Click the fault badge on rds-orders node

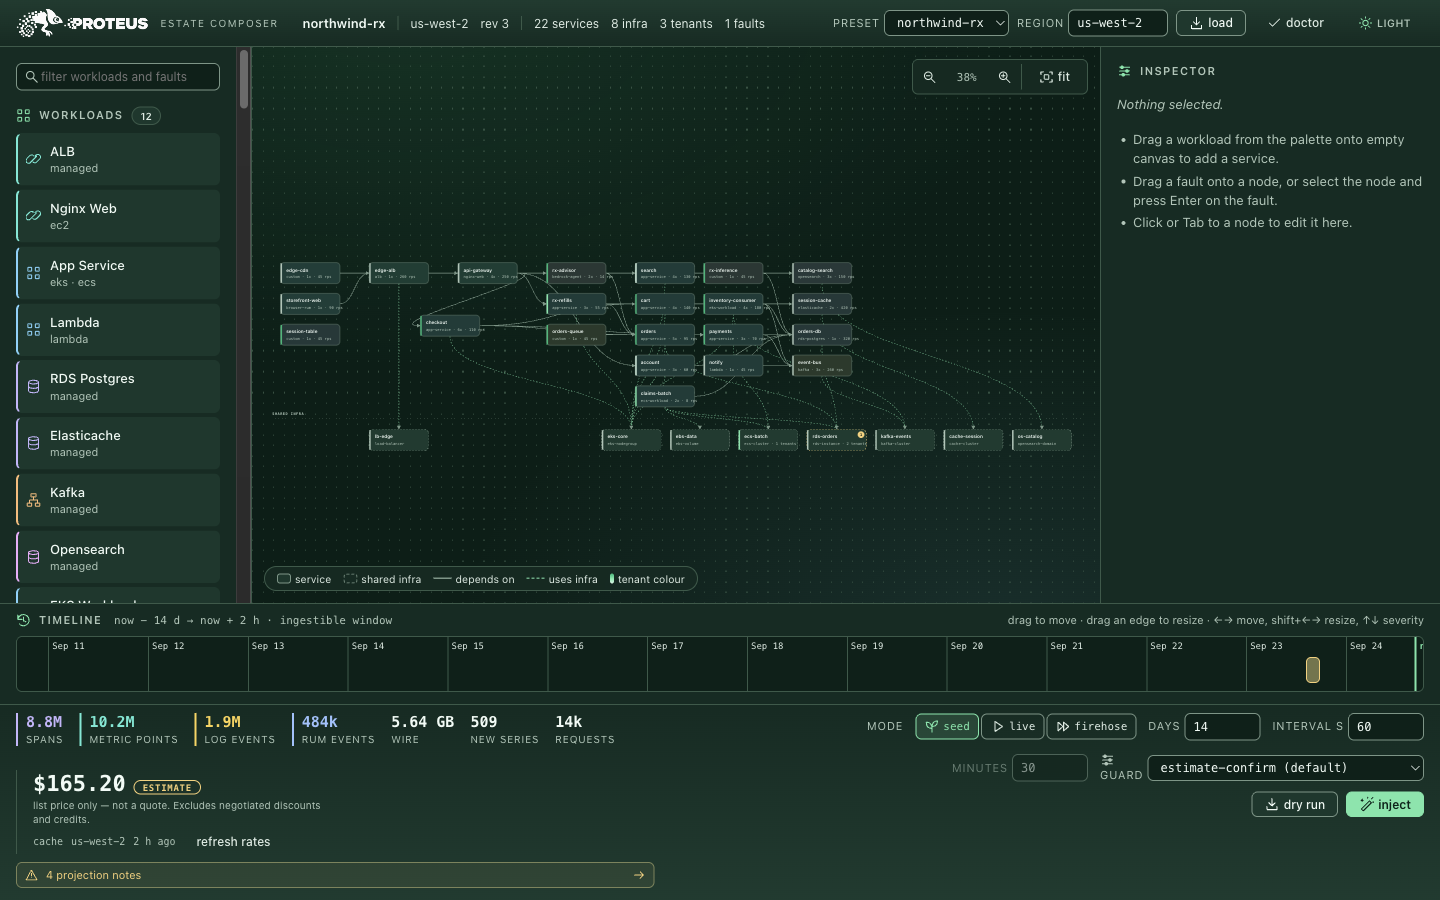861,435
